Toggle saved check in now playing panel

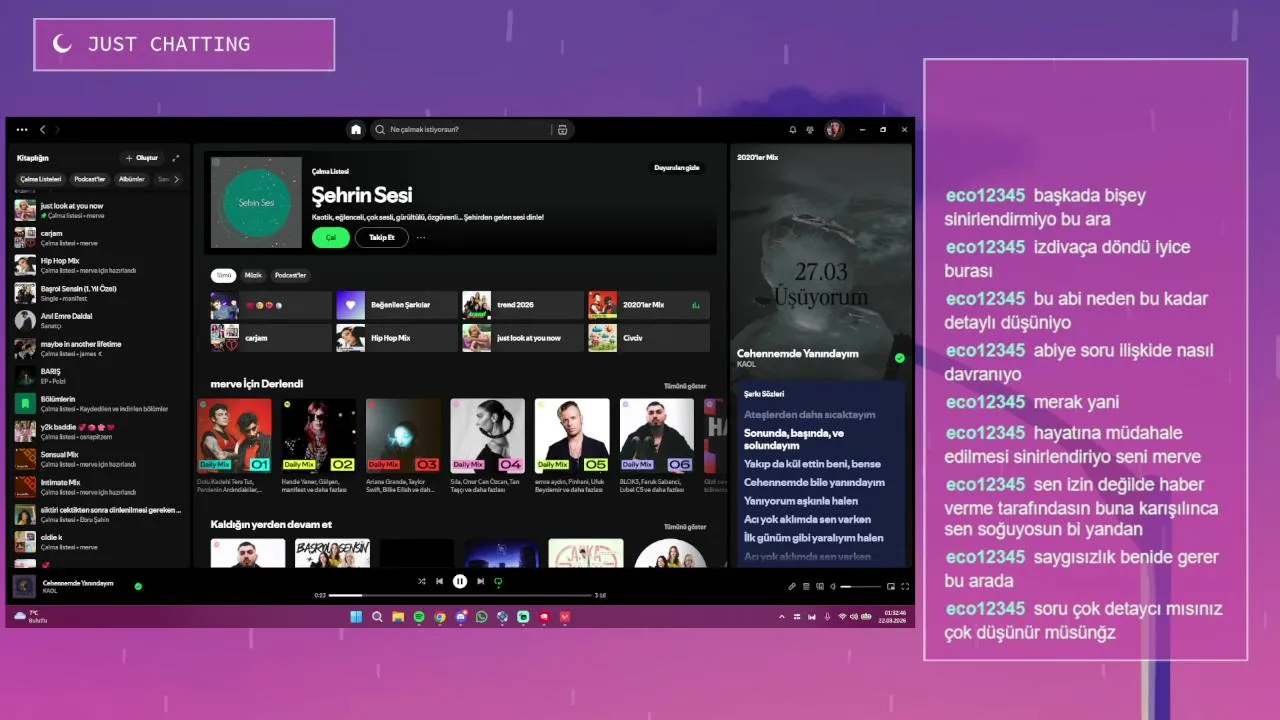coord(900,357)
